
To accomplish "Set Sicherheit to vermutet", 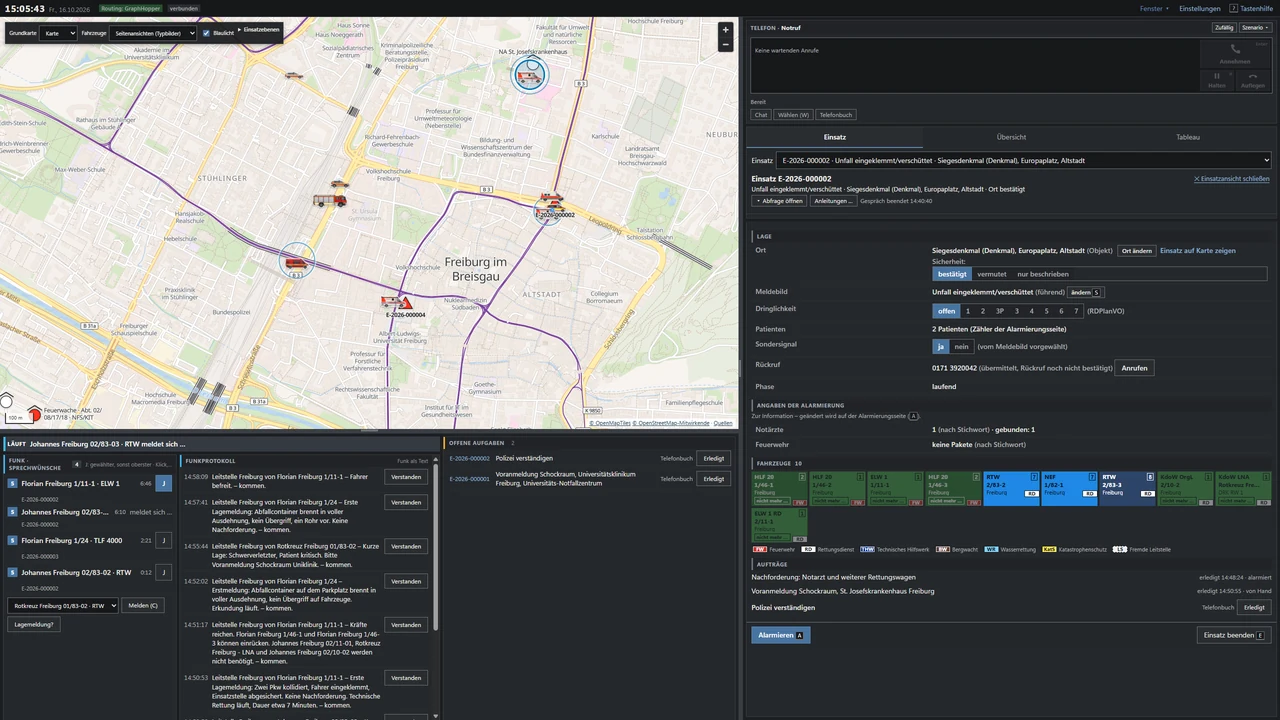I will 991,274.
